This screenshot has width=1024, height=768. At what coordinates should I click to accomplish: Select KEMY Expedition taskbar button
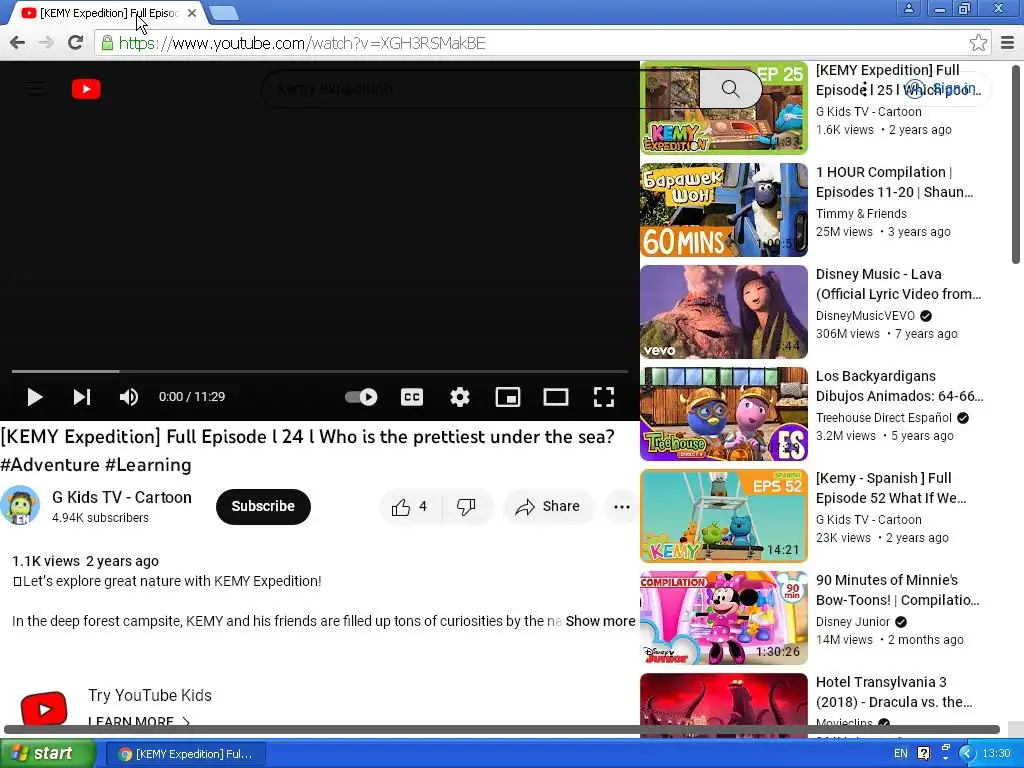tap(185, 754)
